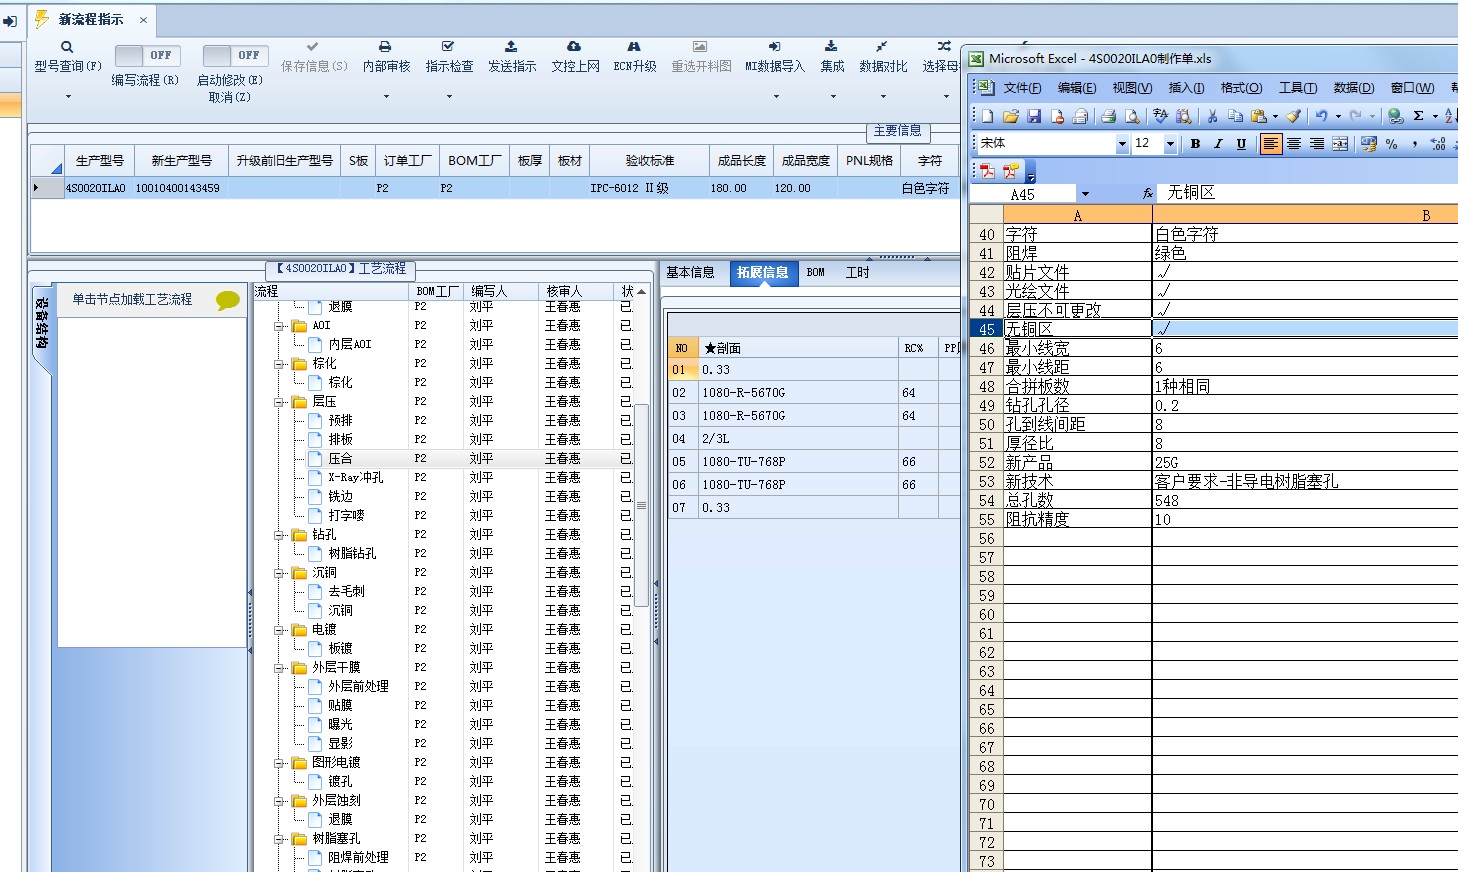Toggle Center alignment in Excel
This screenshot has width=1458, height=872.
[1294, 144]
